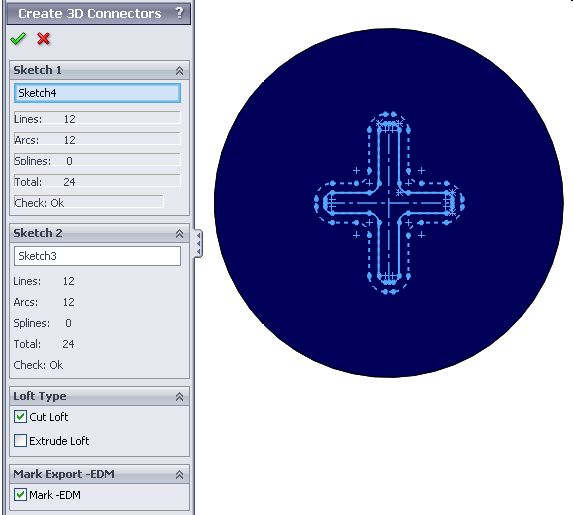Click the Lines: 12 field in Sketch 1
573x515 pixels.
click(97, 118)
